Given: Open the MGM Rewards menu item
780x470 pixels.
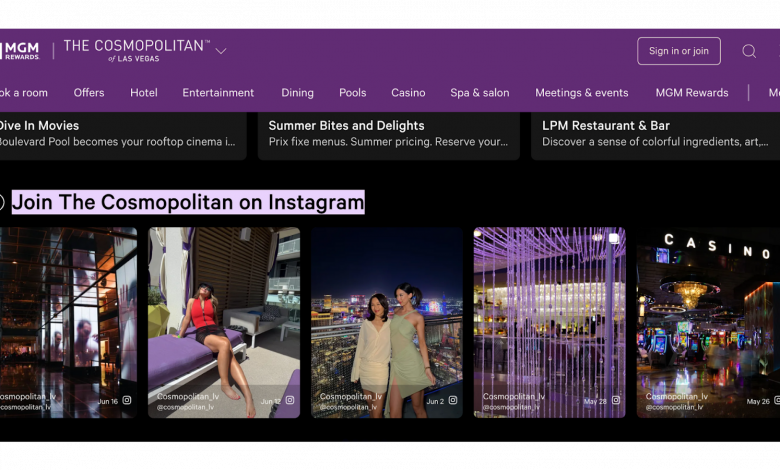Looking at the screenshot, I should (691, 93).
